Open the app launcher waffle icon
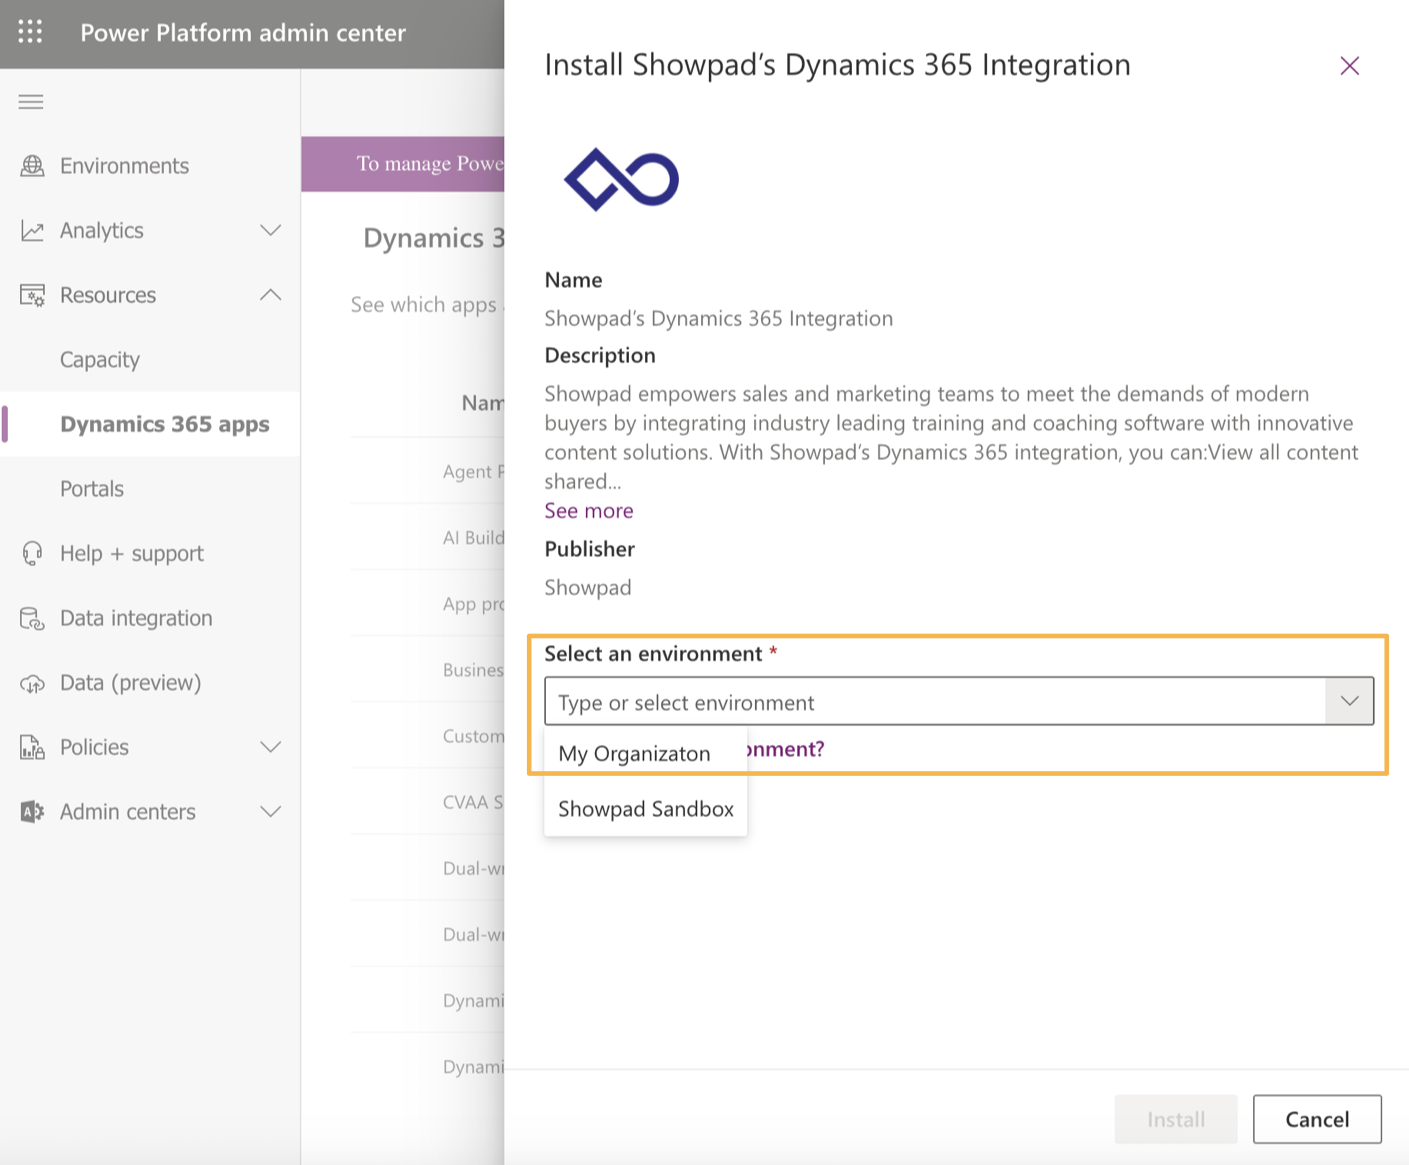This screenshot has width=1409, height=1165. pyautogui.click(x=30, y=32)
